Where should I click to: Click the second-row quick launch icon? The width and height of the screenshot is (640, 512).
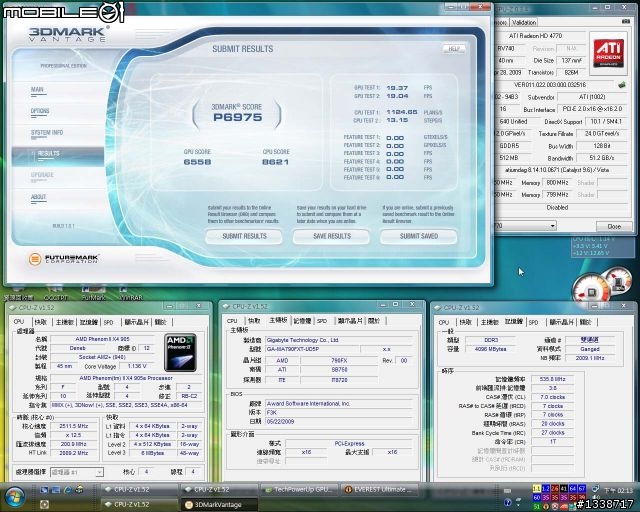[x=44, y=504]
